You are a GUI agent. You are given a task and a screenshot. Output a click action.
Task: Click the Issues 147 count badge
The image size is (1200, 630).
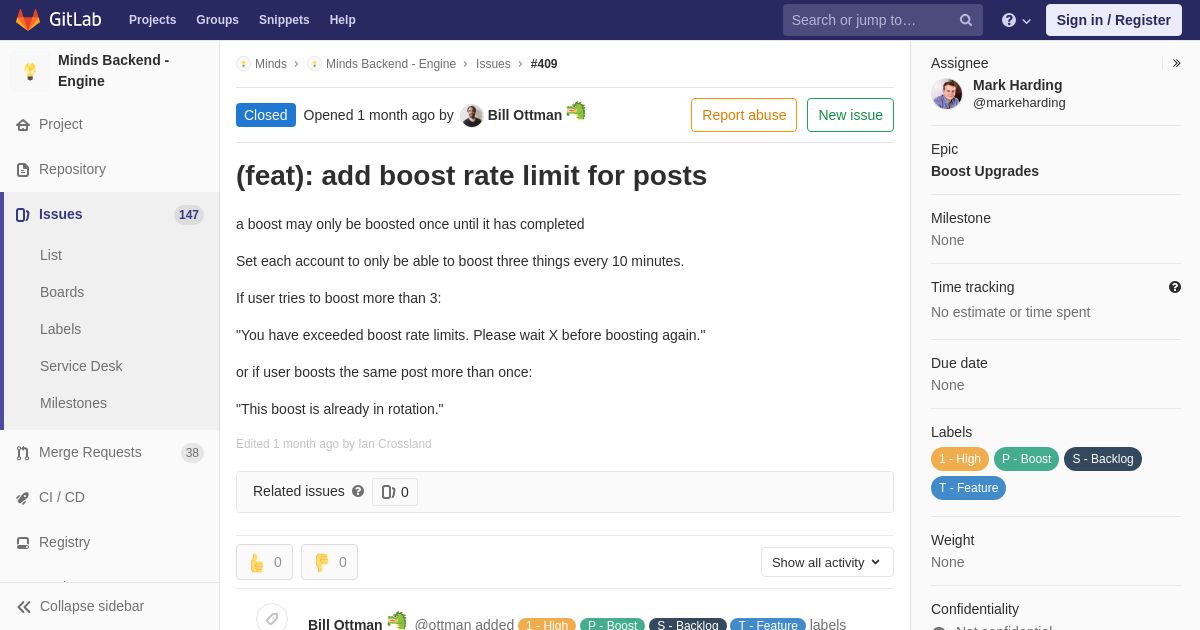point(189,215)
